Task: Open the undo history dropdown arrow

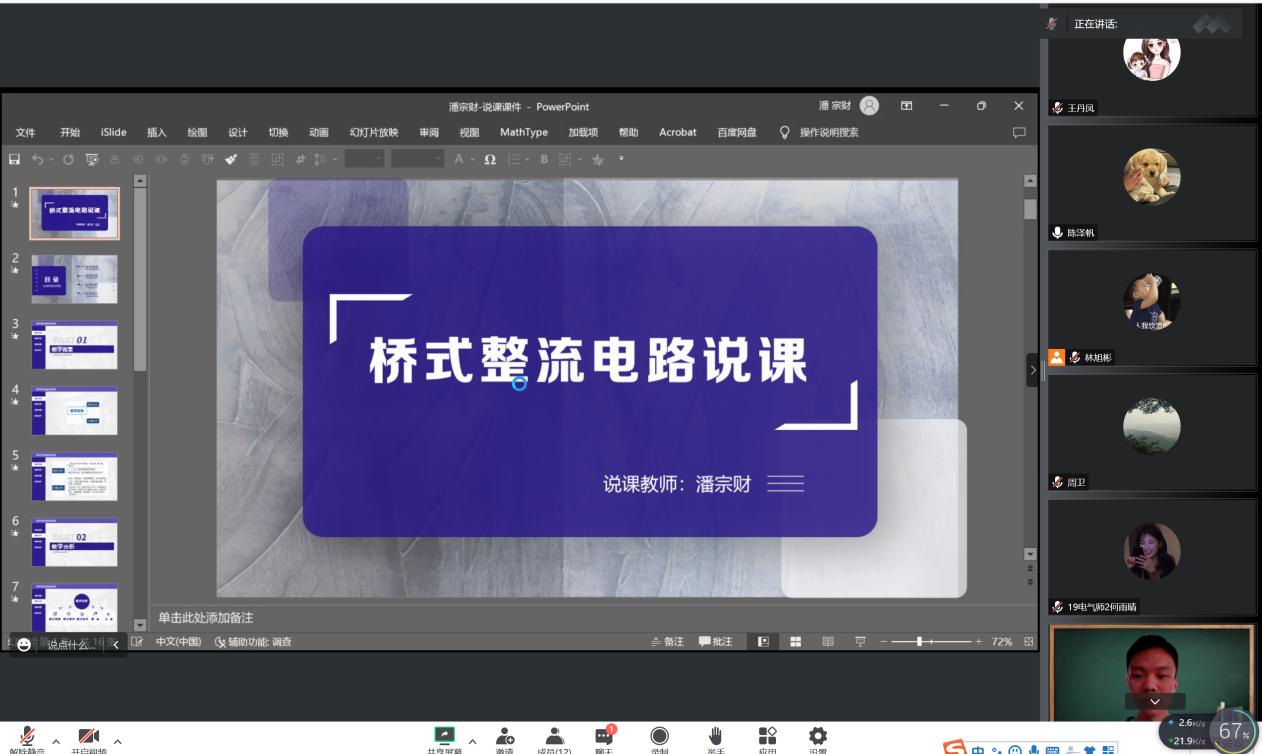Action: 52,159
